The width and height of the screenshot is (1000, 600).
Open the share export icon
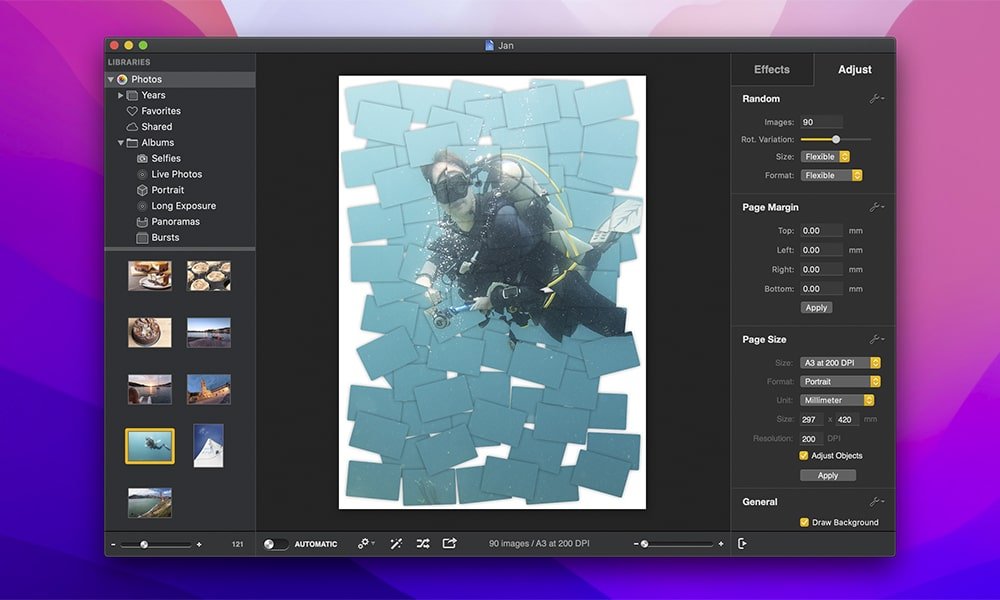click(449, 543)
